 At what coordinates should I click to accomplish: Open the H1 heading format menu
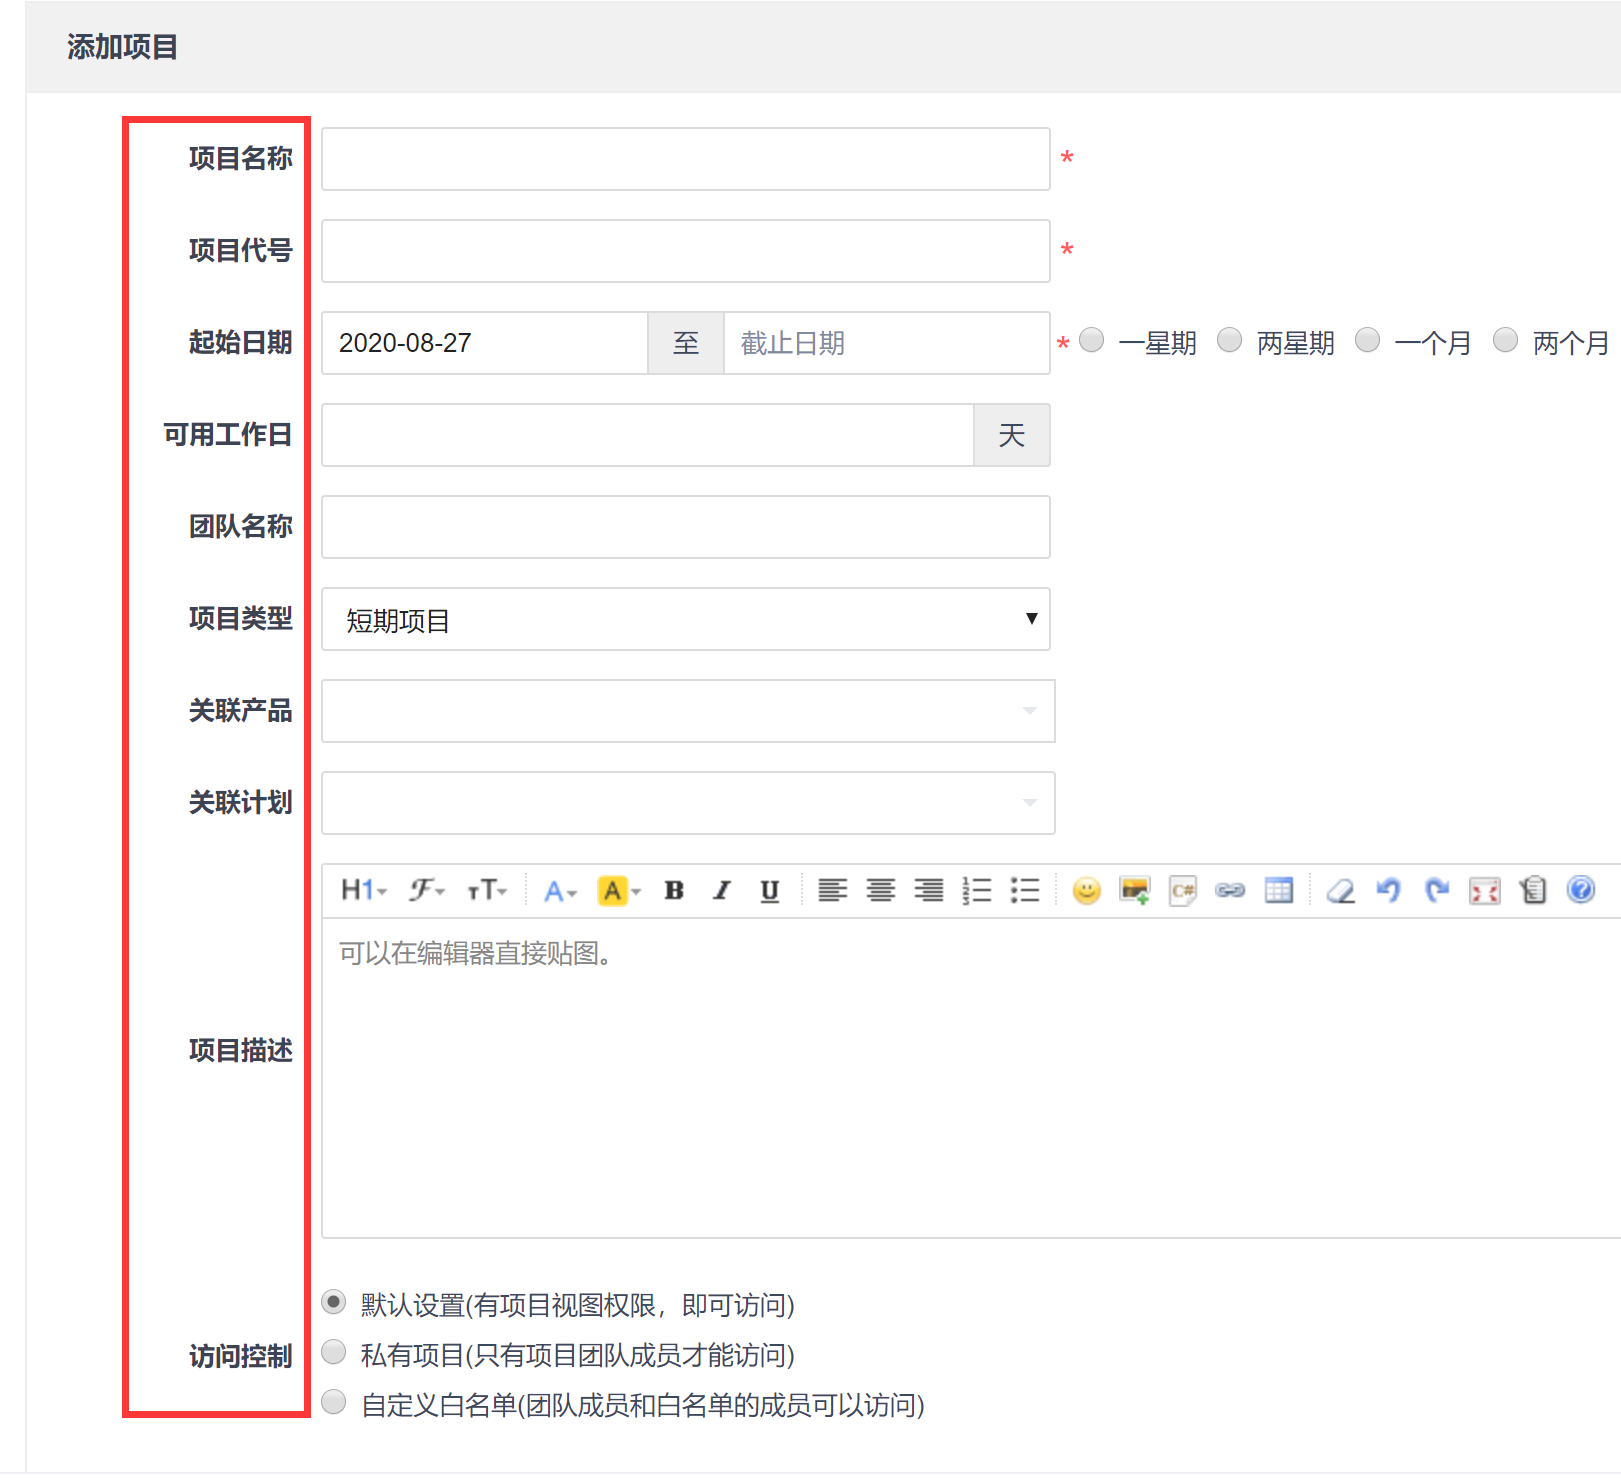click(x=363, y=890)
